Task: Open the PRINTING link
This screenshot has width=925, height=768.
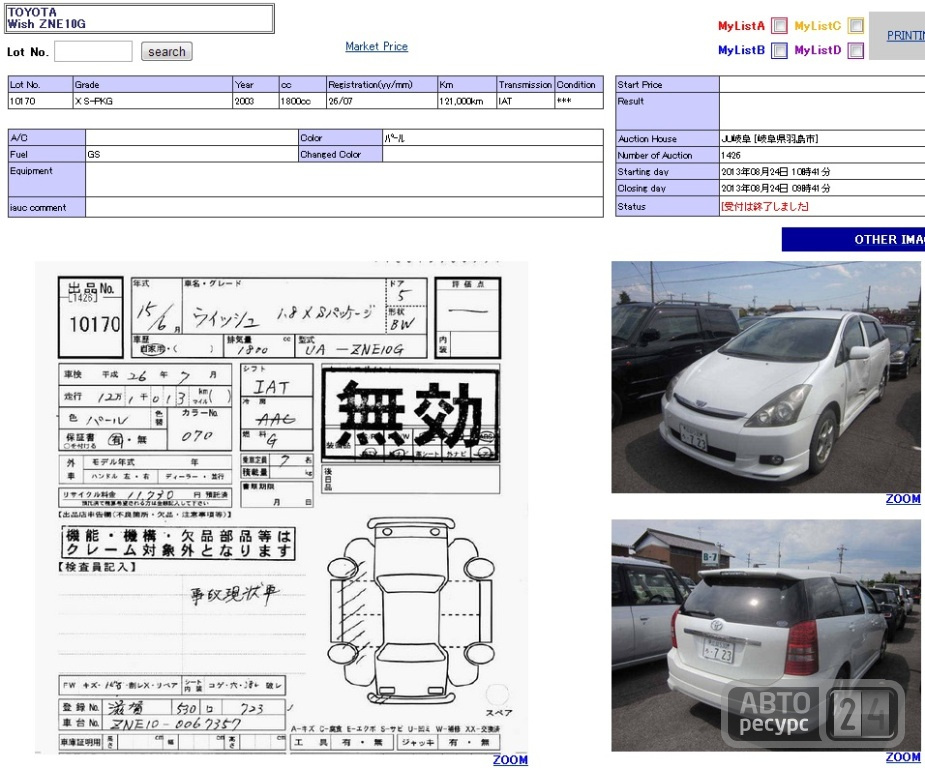Action: click(906, 35)
